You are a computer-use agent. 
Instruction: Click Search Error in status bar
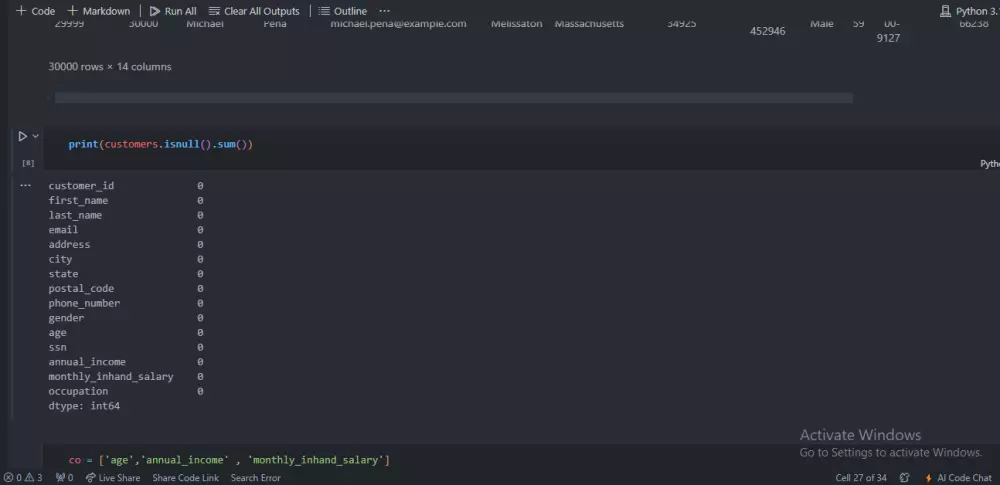click(255, 477)
